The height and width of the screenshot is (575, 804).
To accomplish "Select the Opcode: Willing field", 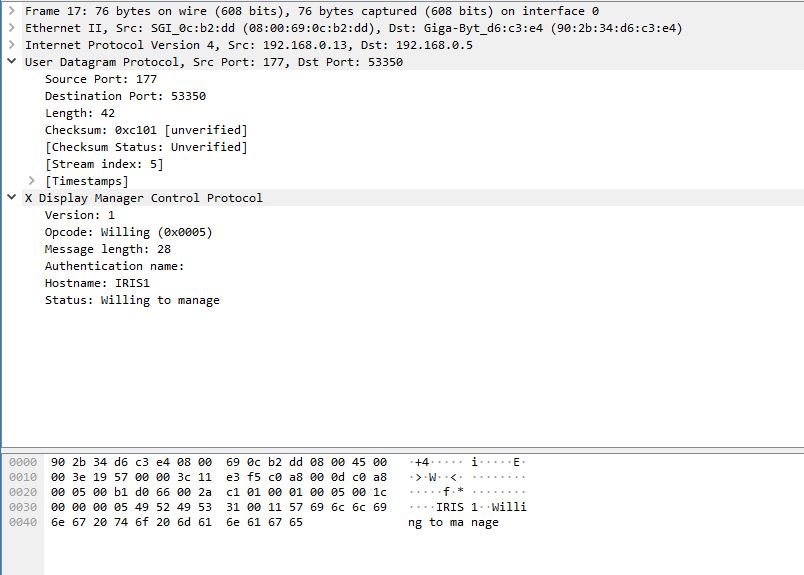I will (128, 232).
